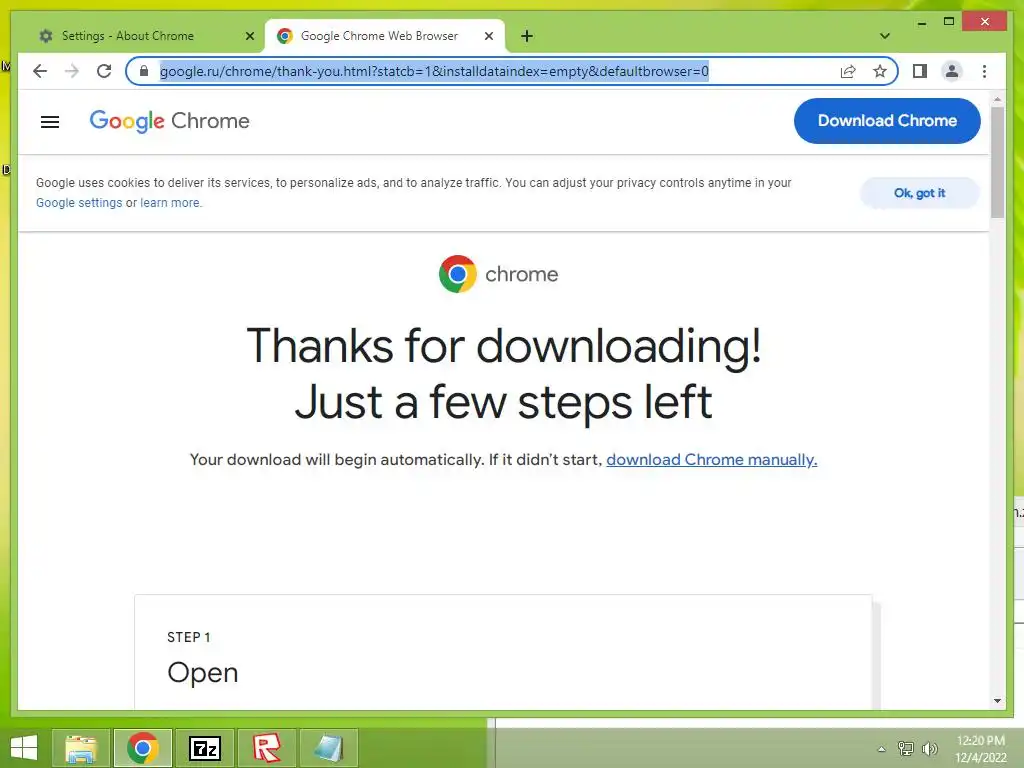Screen dimensions: 1024x768
Task: Launch 7-Zip from the taskbar
Action: coord(205,748)
